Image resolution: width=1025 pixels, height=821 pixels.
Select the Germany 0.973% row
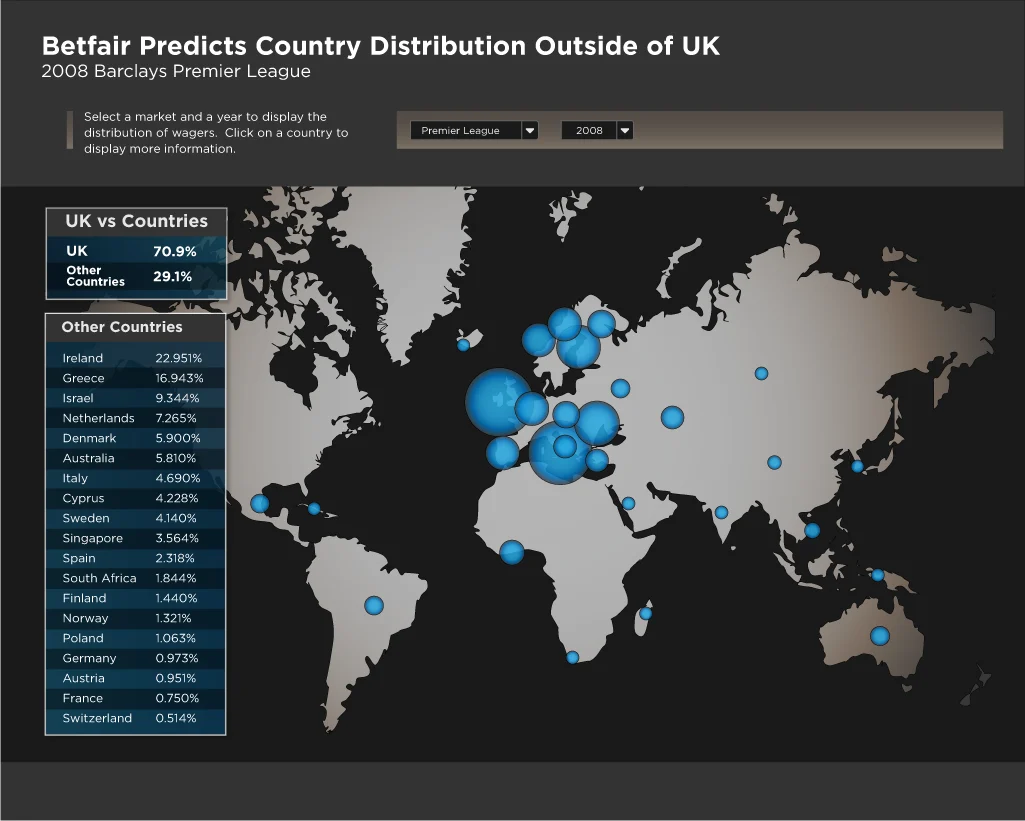(135, 658)
